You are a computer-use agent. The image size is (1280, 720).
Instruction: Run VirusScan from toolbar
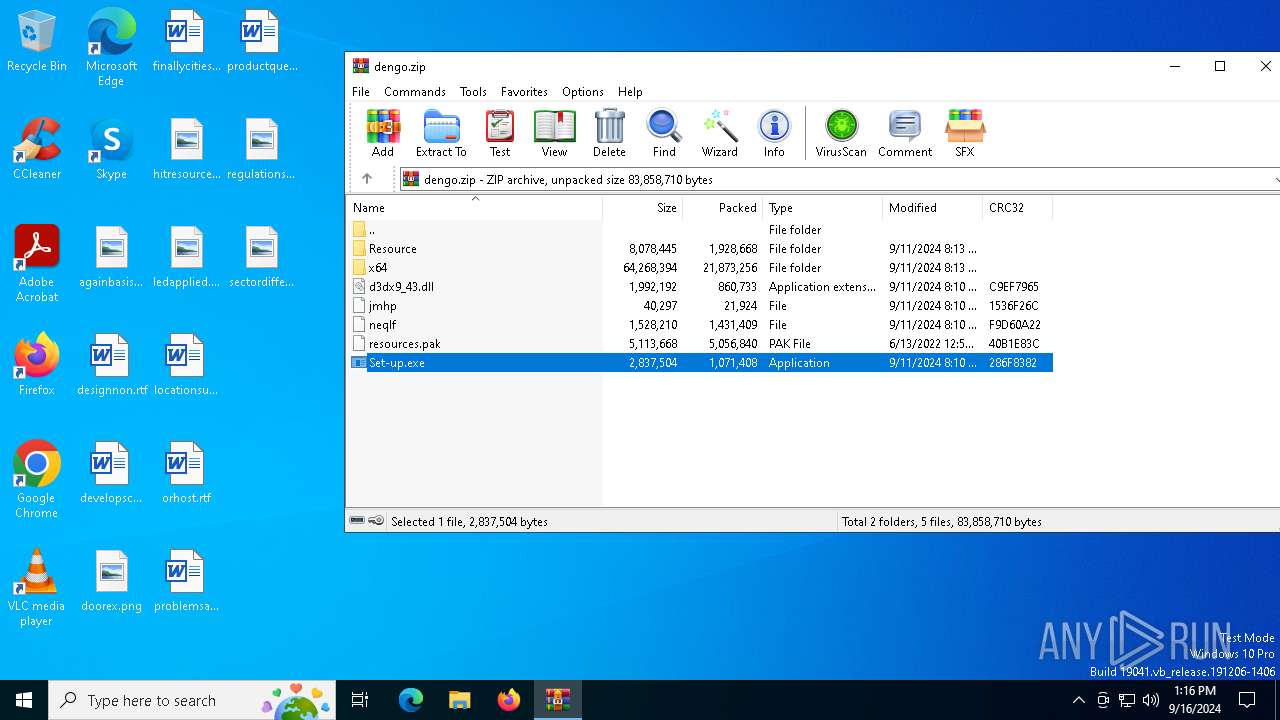pyautogui.click(x=841, y=134)
